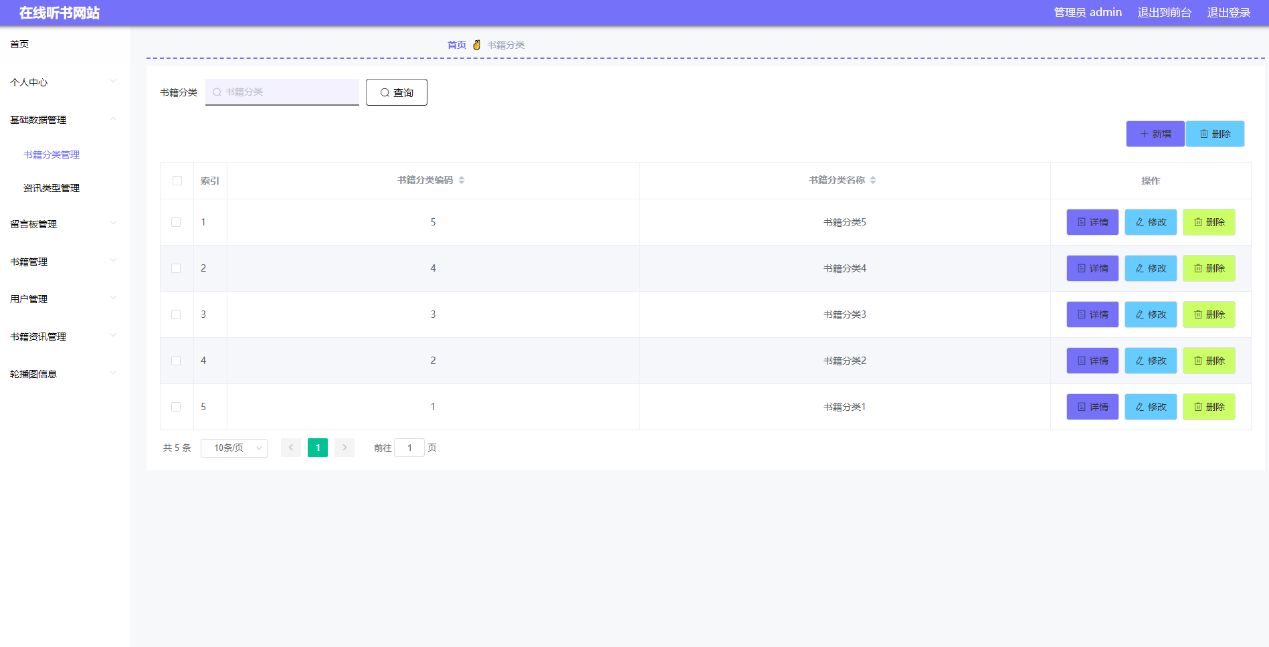The image size is (1269, 647).
Task: Collapse 基础数据管理 menu chevron
Action: point(113,119)
